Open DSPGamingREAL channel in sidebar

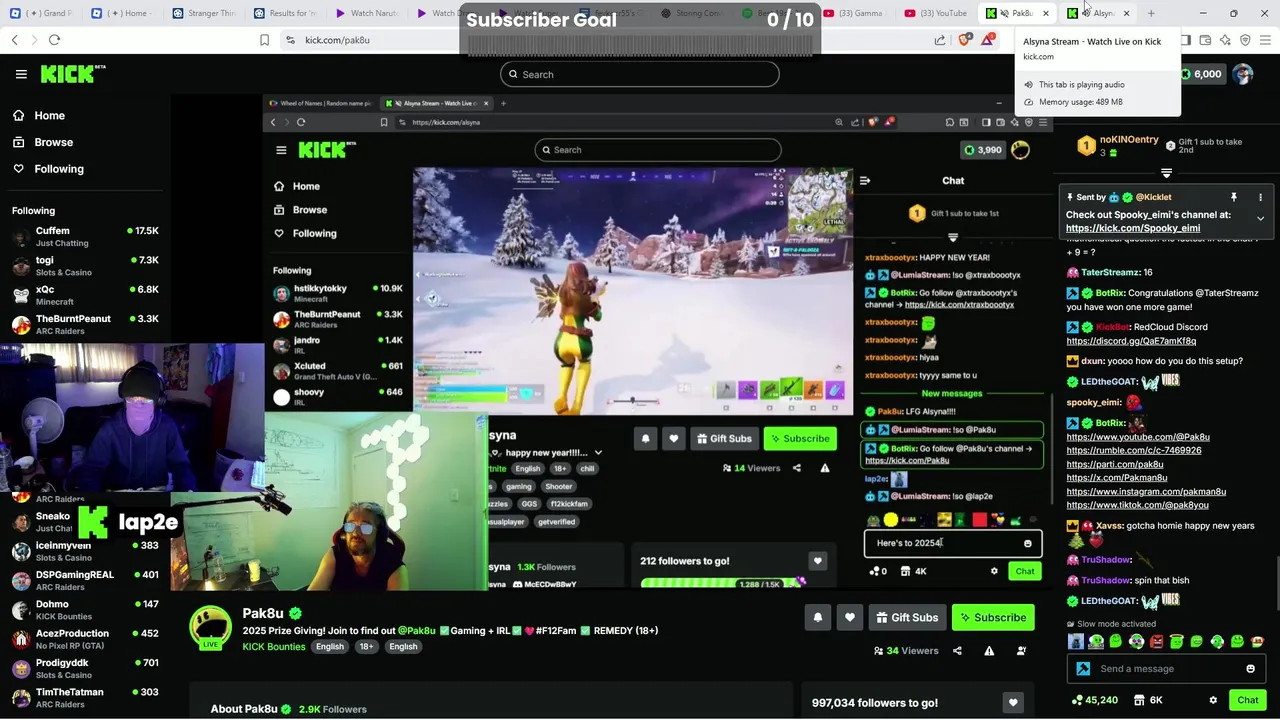(x=85, y=580)
